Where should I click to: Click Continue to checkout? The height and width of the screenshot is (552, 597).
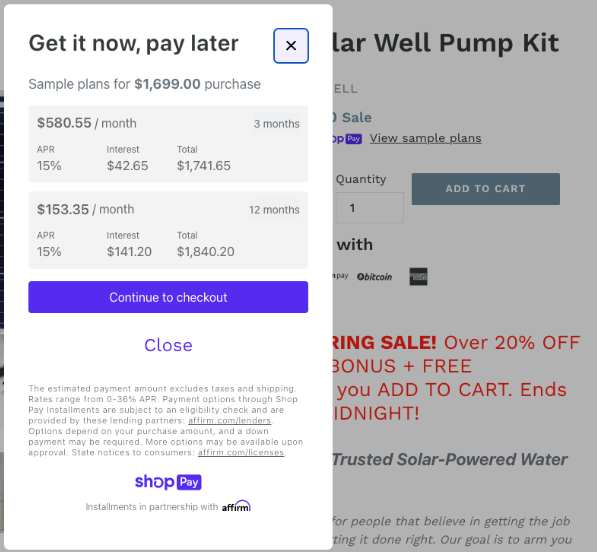[168, 297]
